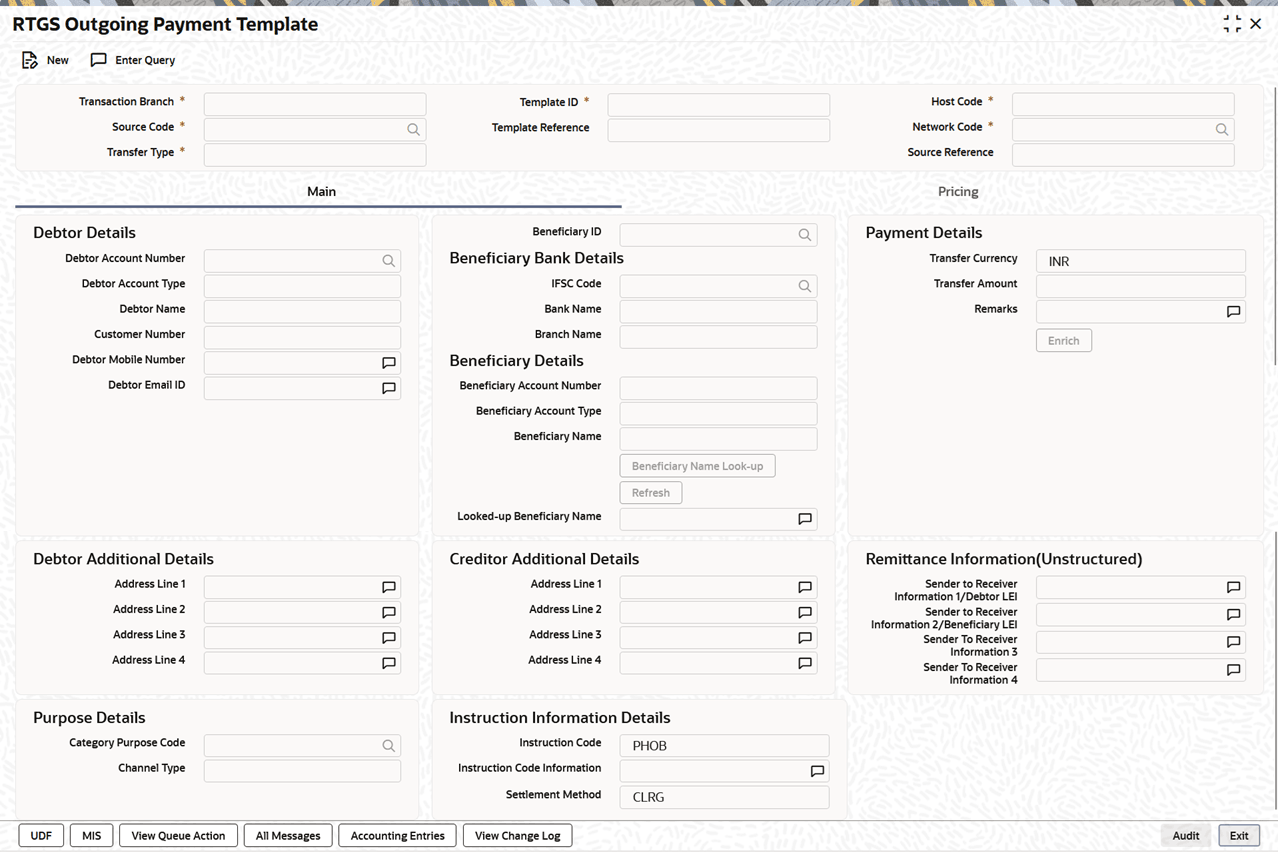The image size is (1278, 852).
Task: Focus the Template ID field
Action: click(x=719, y=104)
